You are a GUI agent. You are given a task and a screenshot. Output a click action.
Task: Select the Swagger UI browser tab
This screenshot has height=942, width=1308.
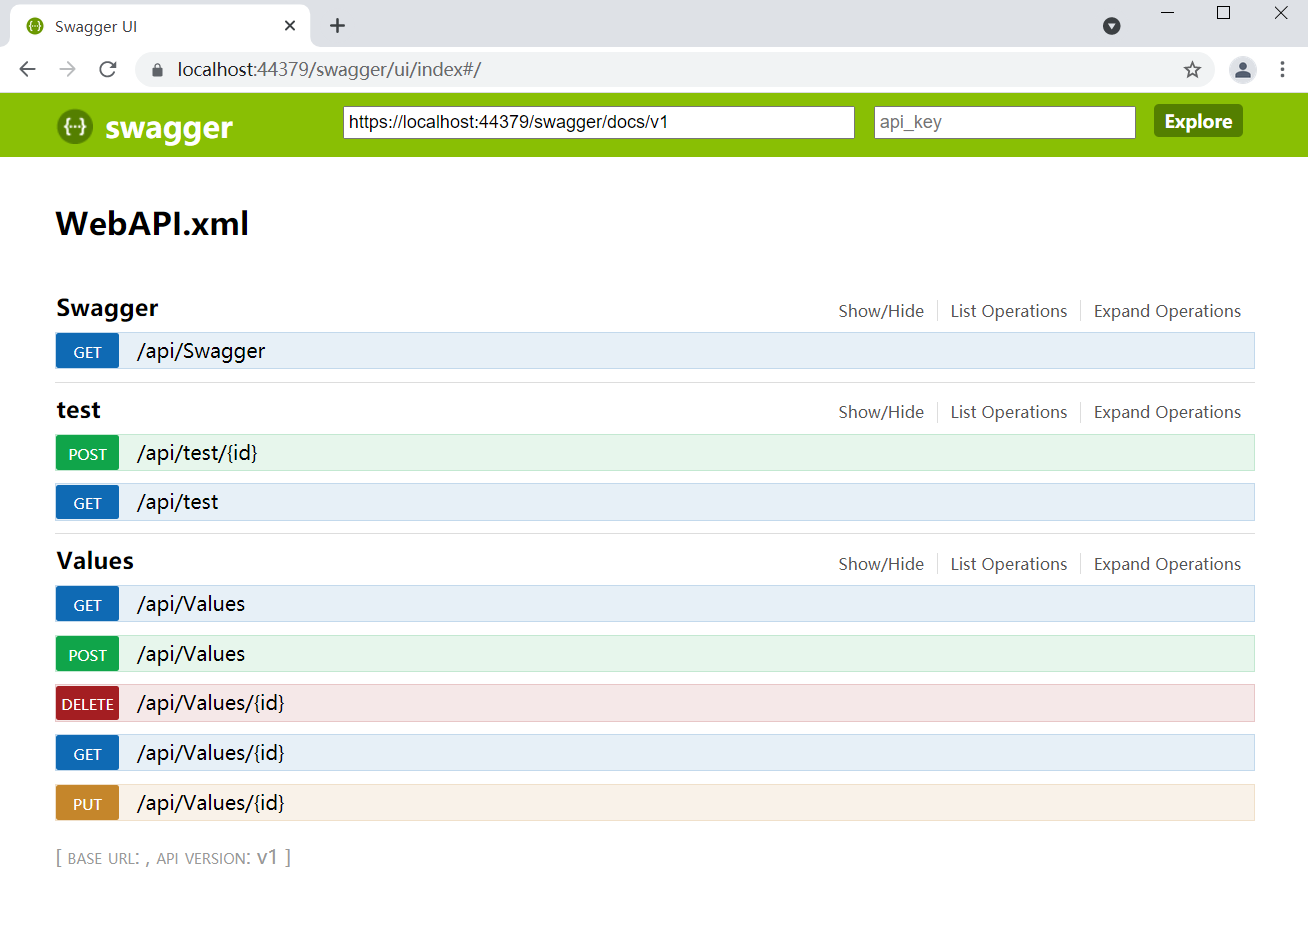[x=160, y=26]
